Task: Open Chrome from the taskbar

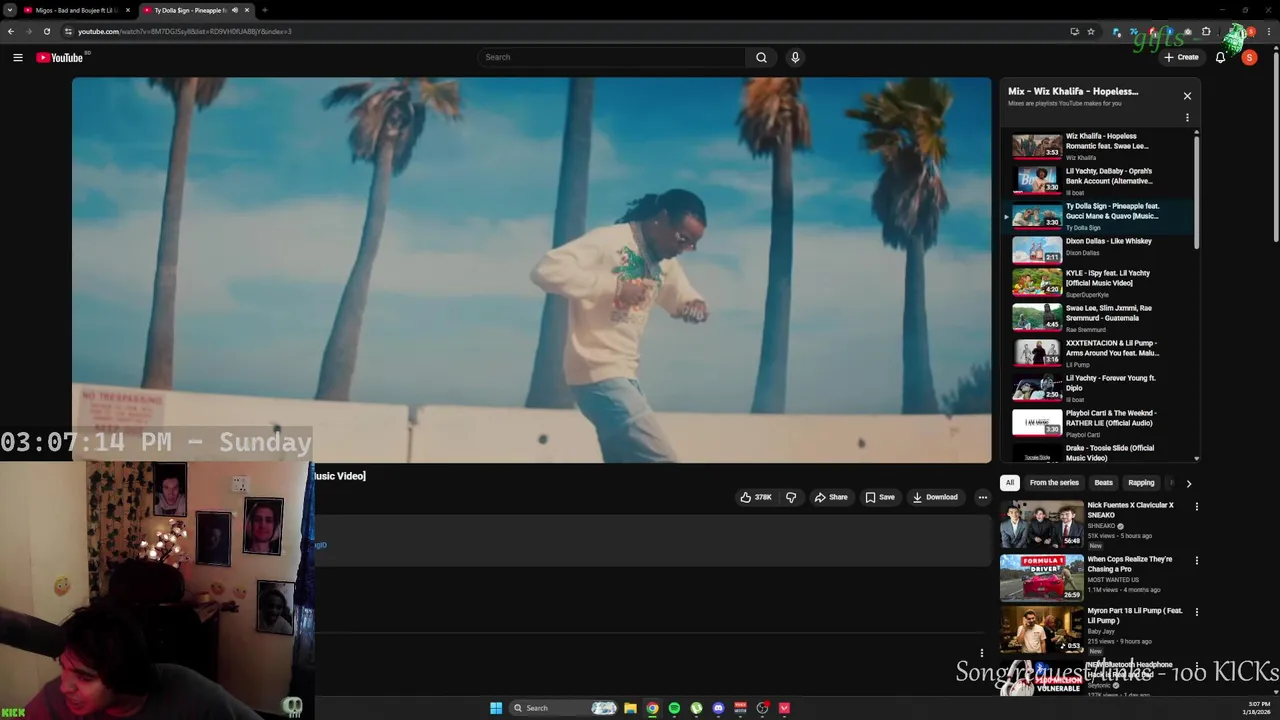Action: 652,708
